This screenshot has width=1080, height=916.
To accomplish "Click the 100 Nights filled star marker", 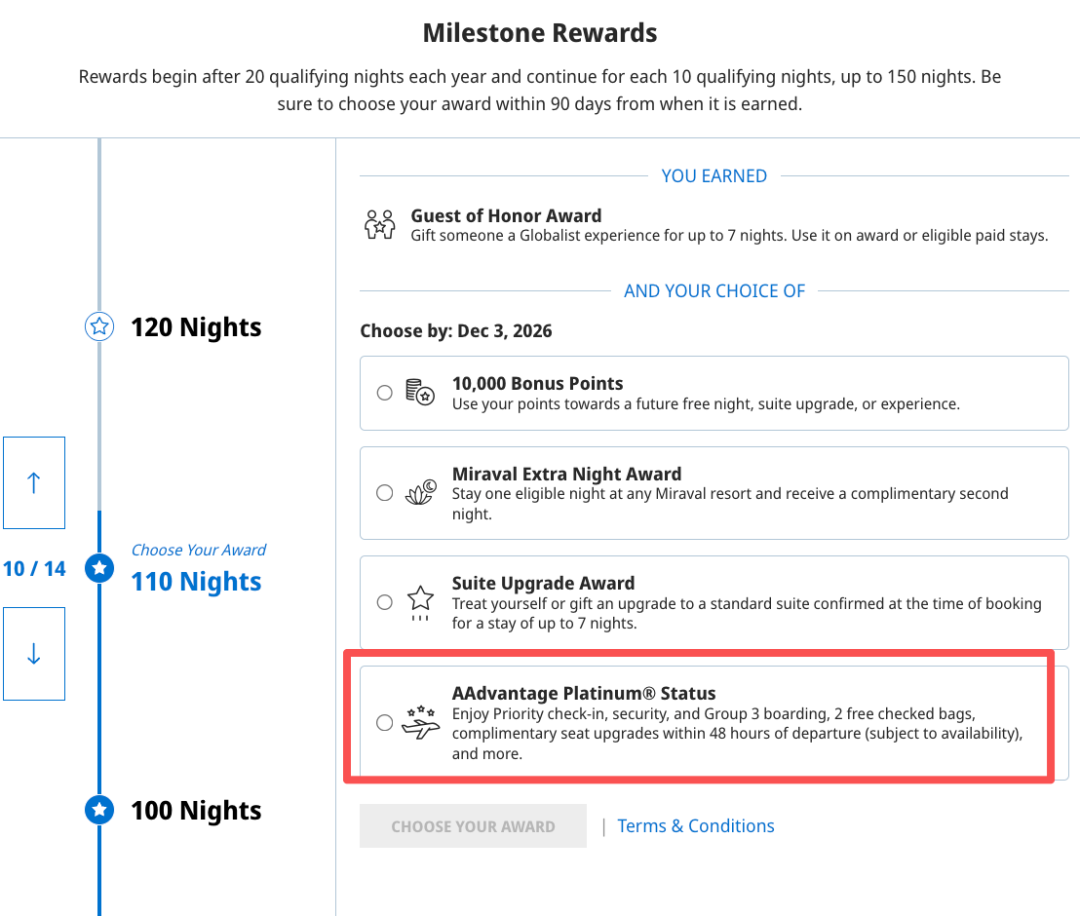I will [99, 810].
